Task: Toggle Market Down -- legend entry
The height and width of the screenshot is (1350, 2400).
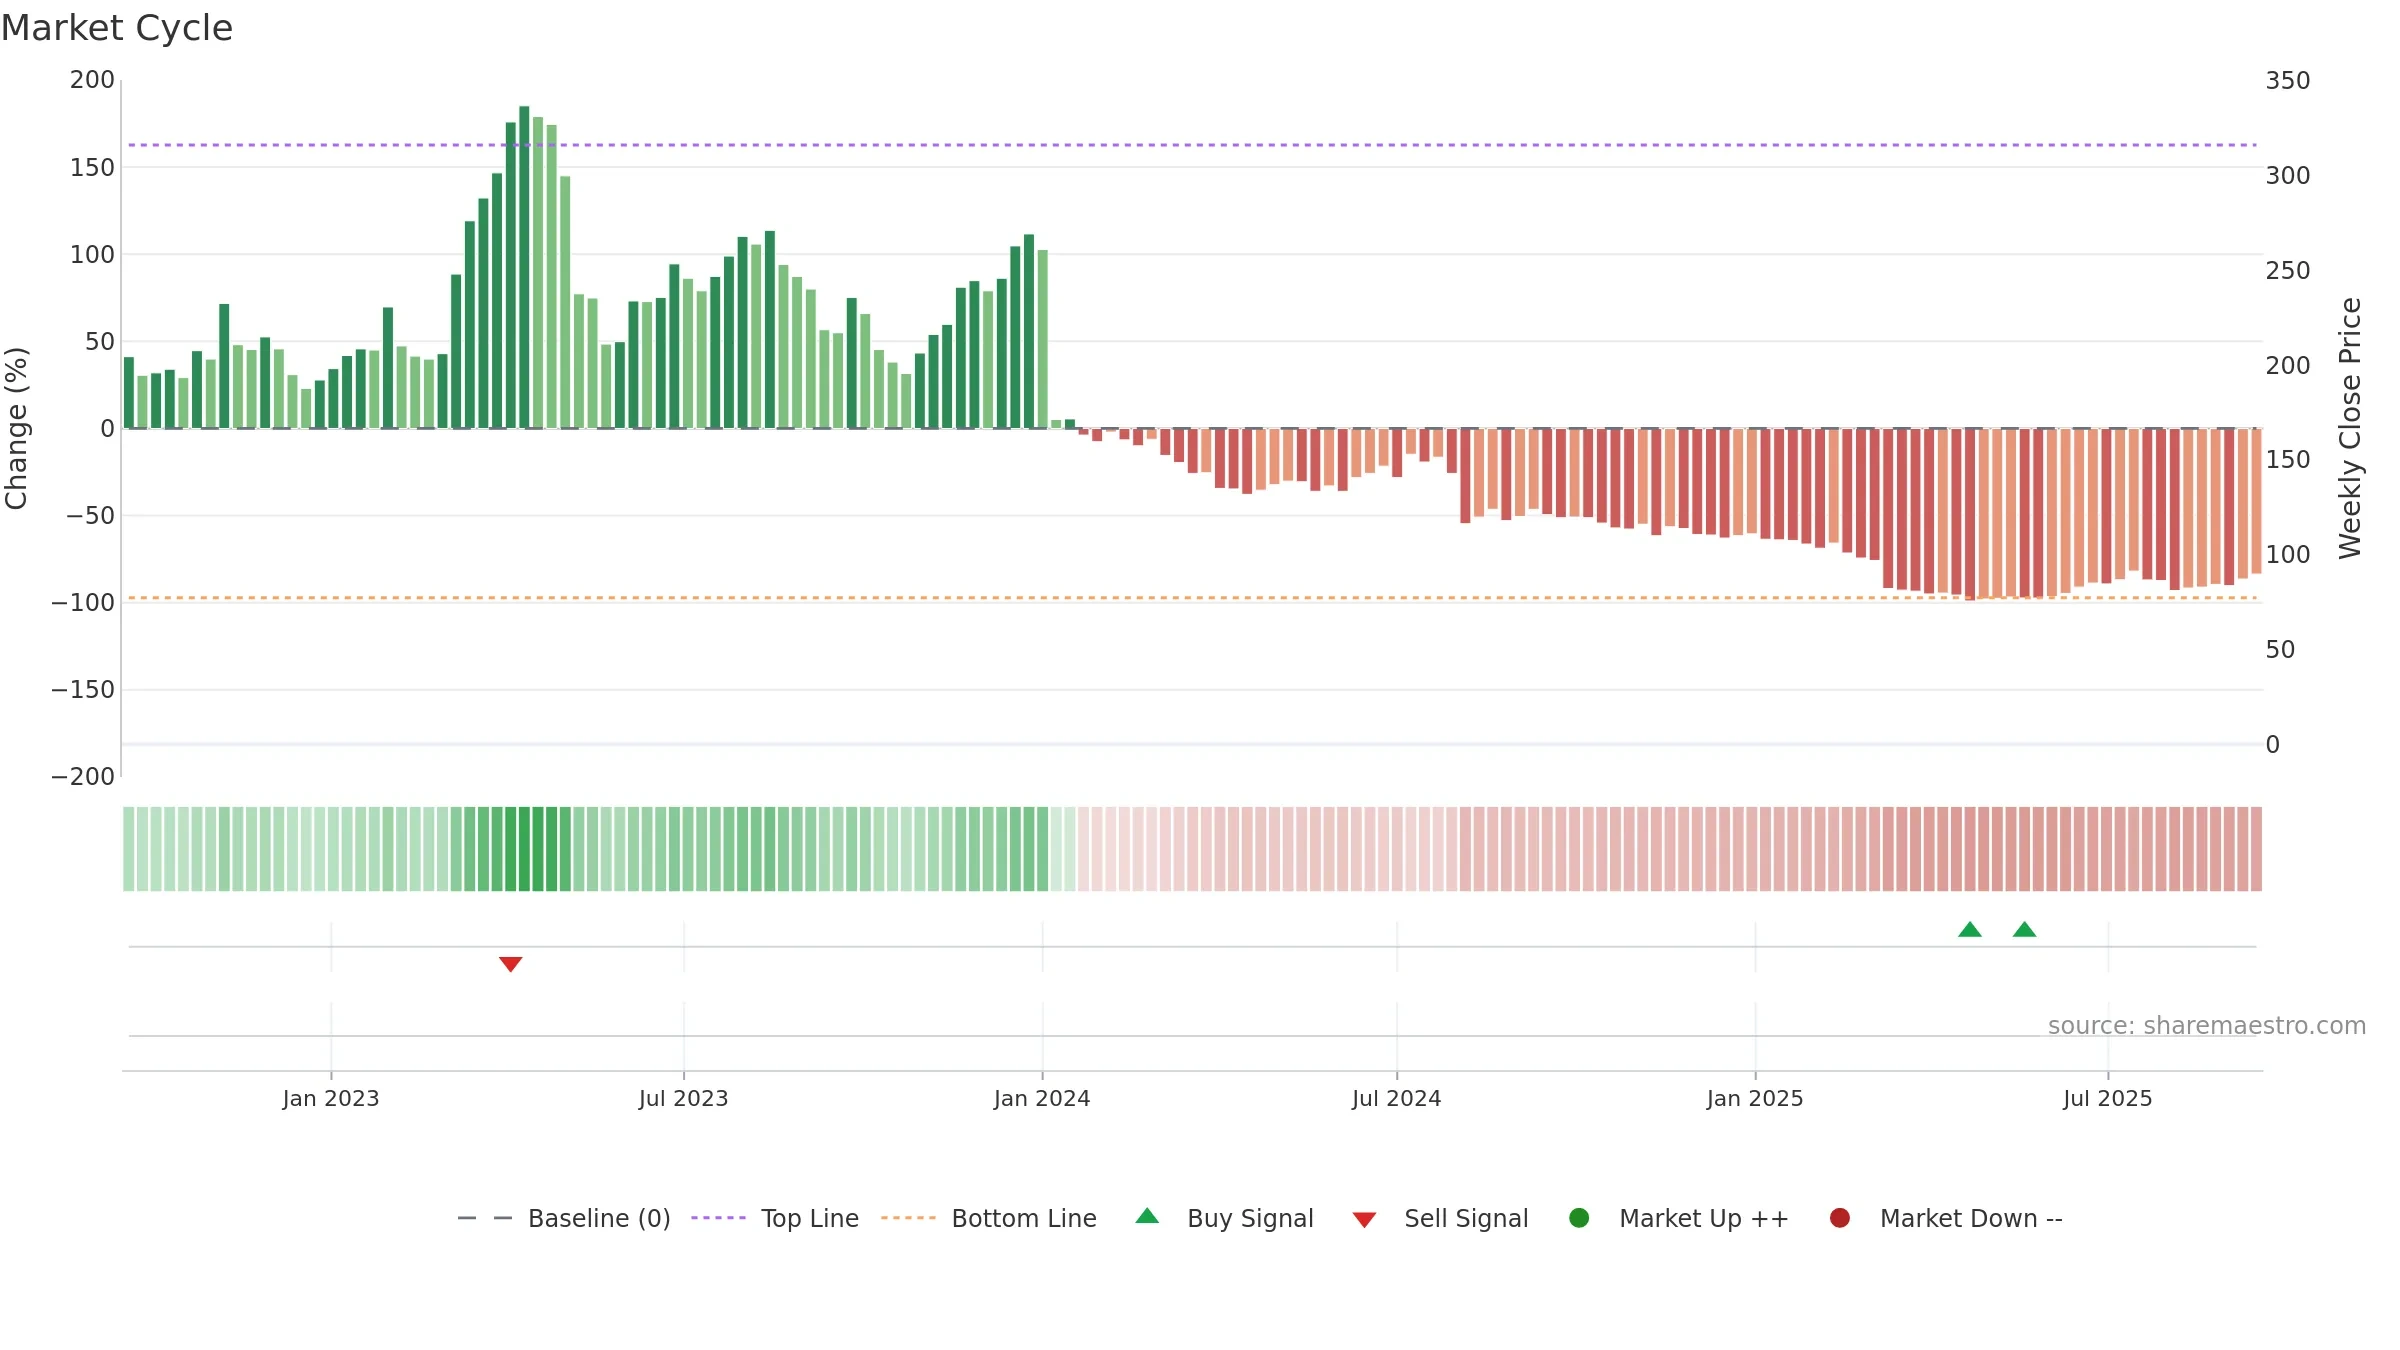Action: point(1946,1218)
